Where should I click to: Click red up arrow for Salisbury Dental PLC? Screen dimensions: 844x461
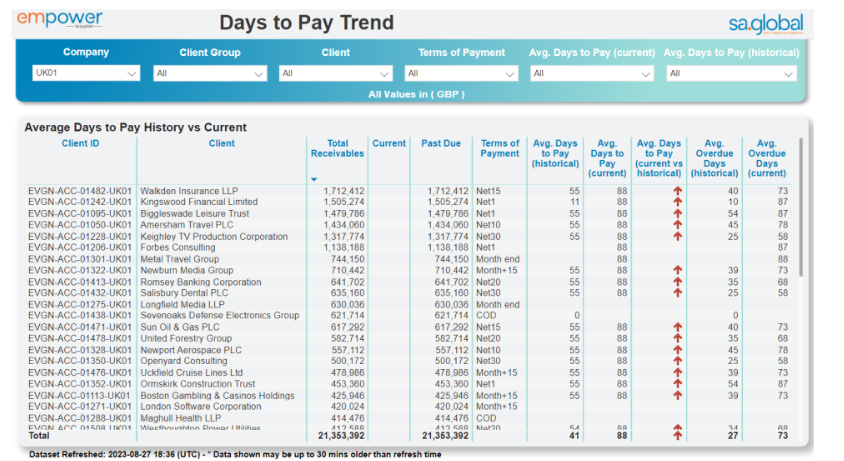(678, 293)
